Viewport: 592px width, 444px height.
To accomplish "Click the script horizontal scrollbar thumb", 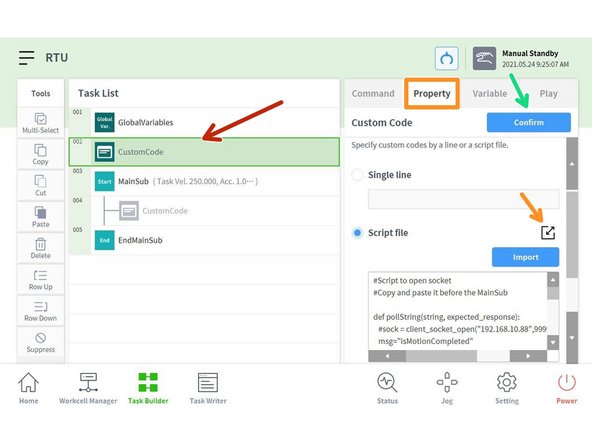I will 441,356.
